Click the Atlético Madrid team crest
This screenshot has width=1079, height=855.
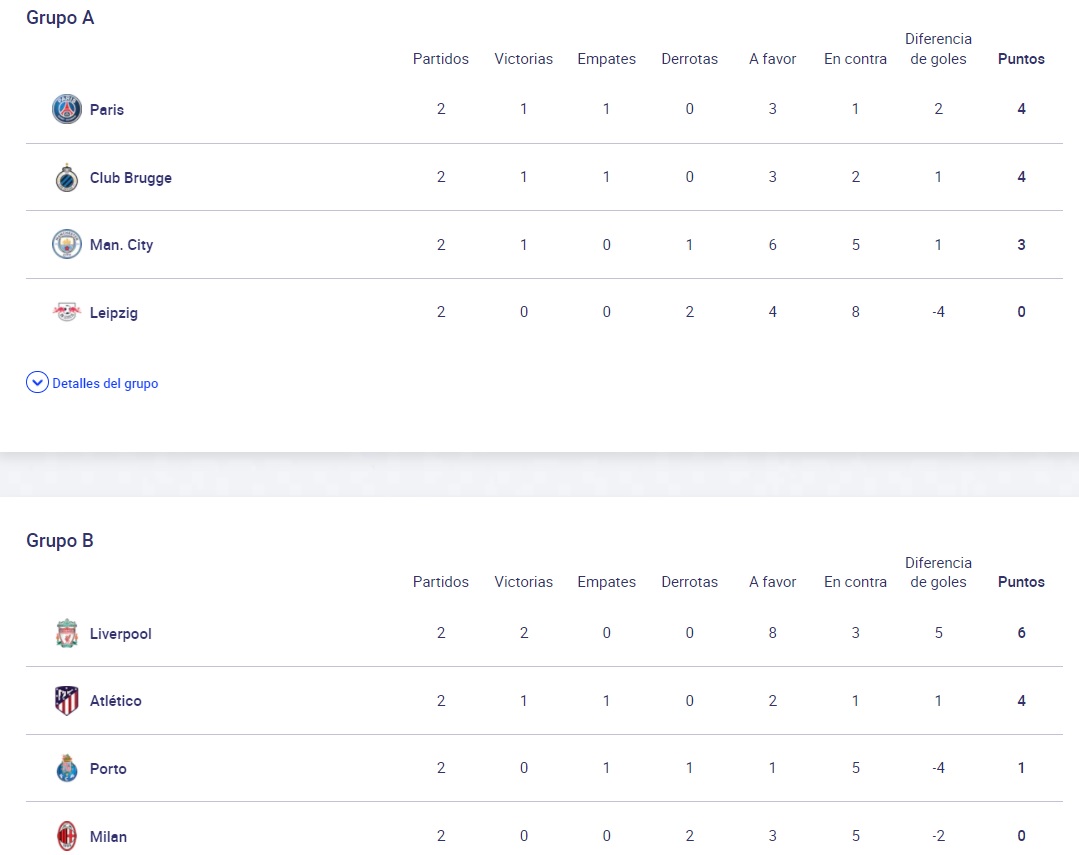coord(67,701)
